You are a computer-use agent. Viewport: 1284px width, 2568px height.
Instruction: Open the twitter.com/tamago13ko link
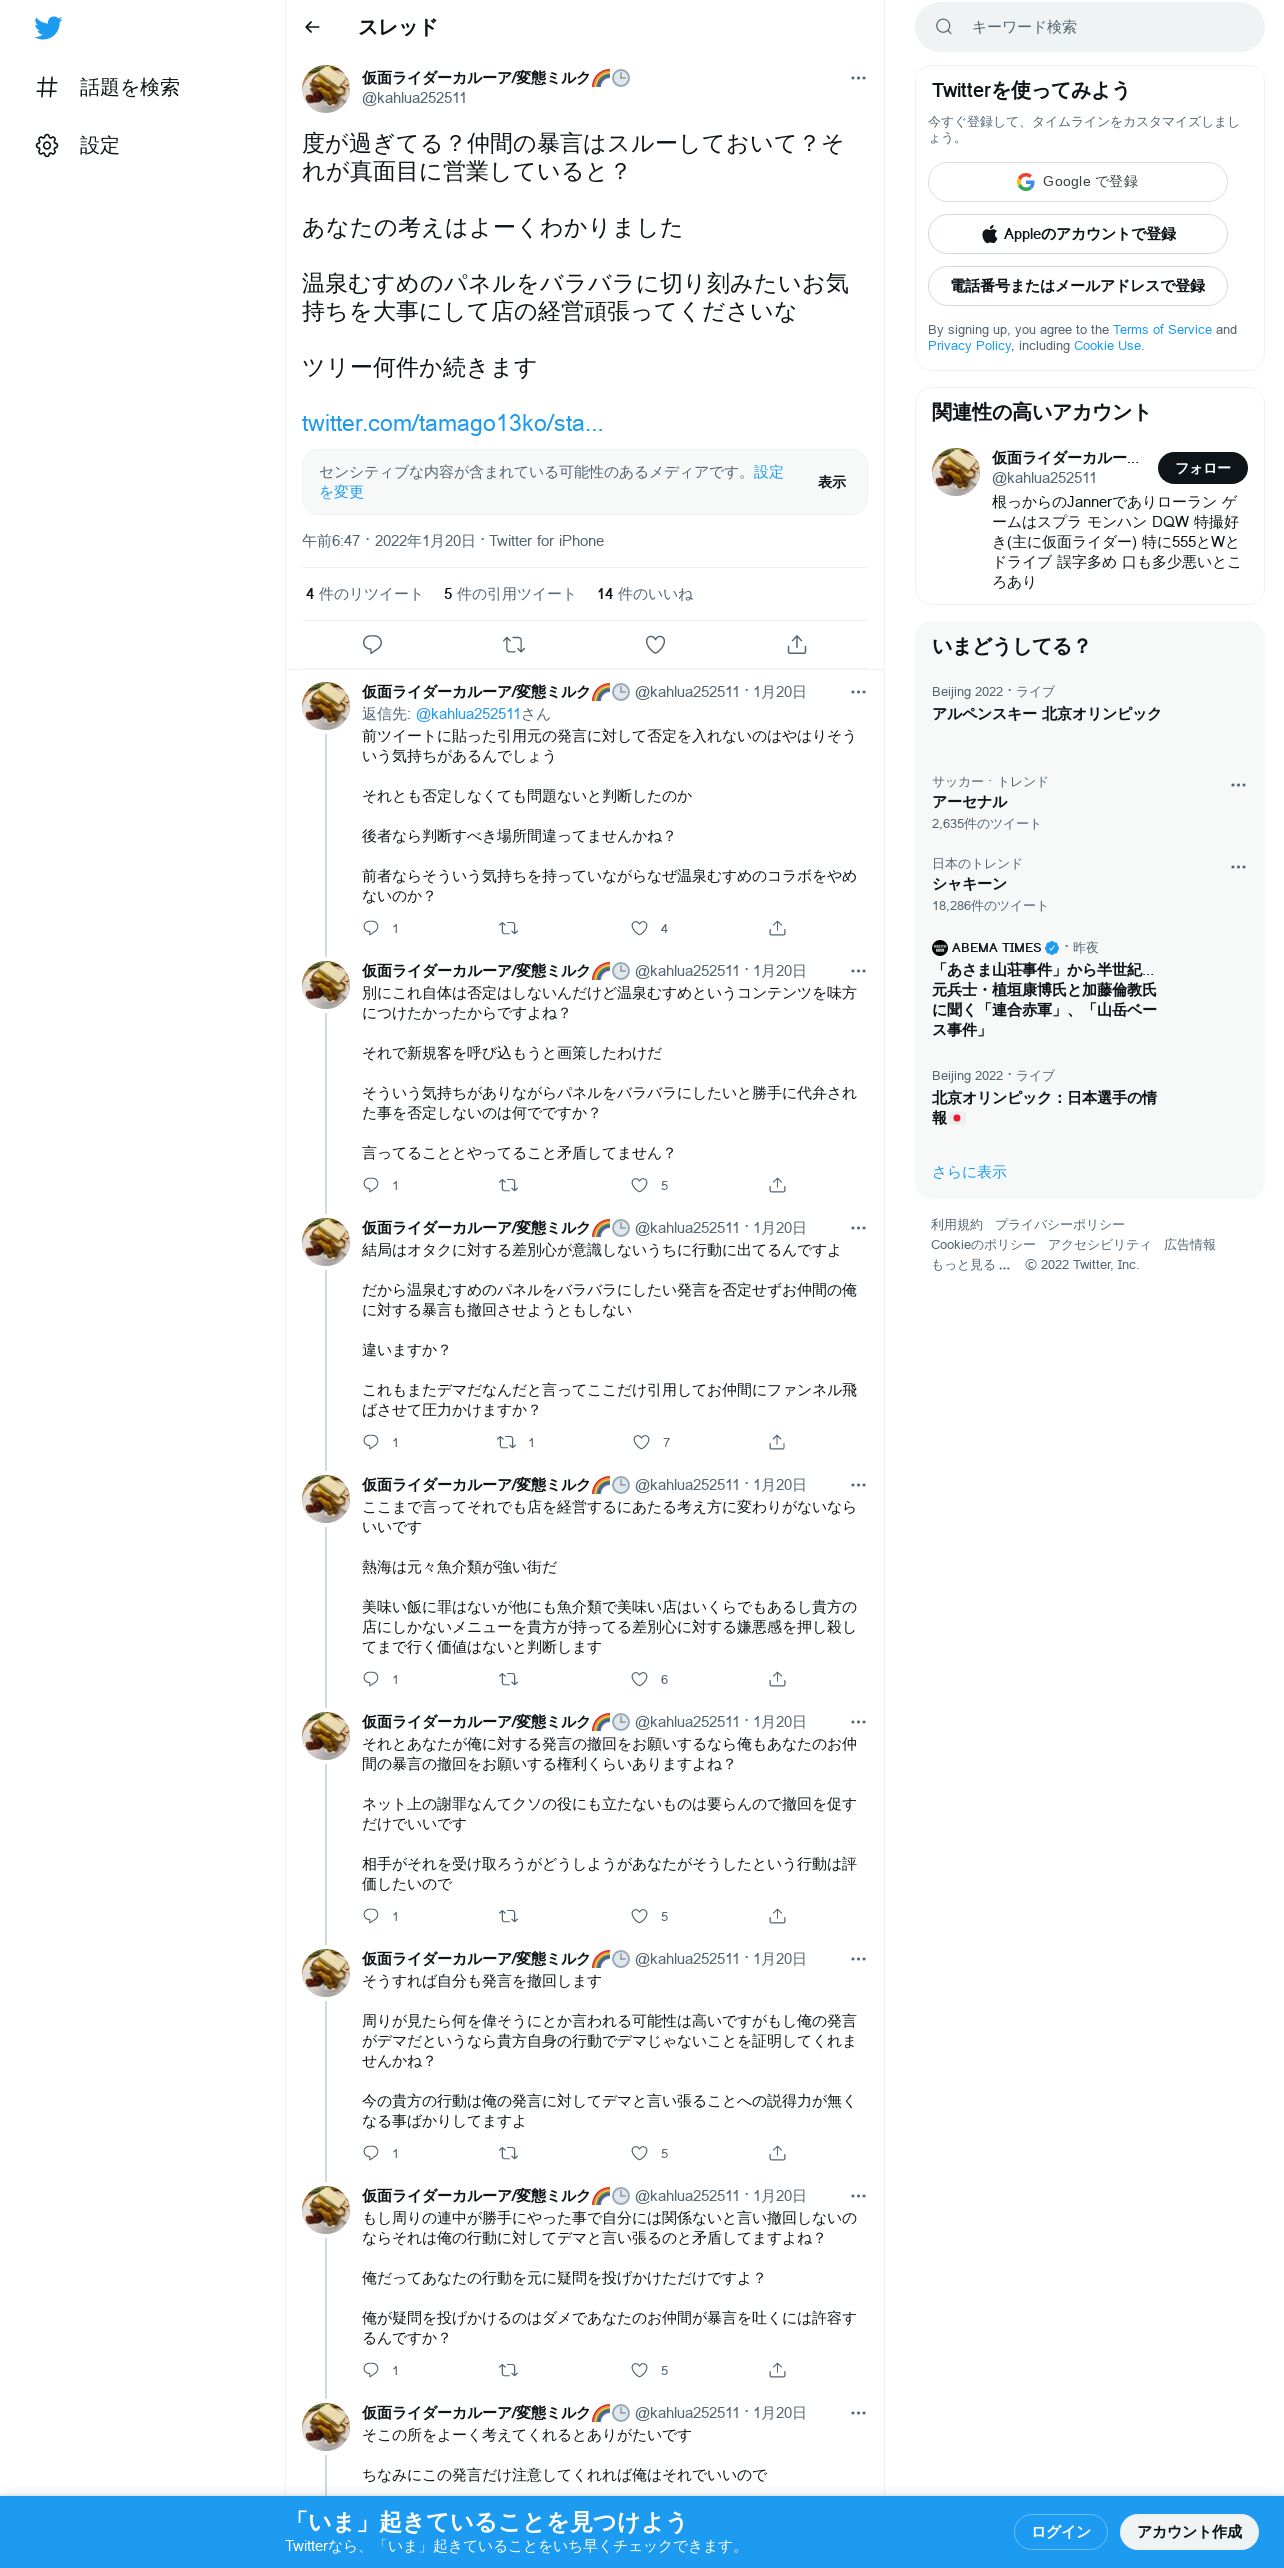[452, 423]
